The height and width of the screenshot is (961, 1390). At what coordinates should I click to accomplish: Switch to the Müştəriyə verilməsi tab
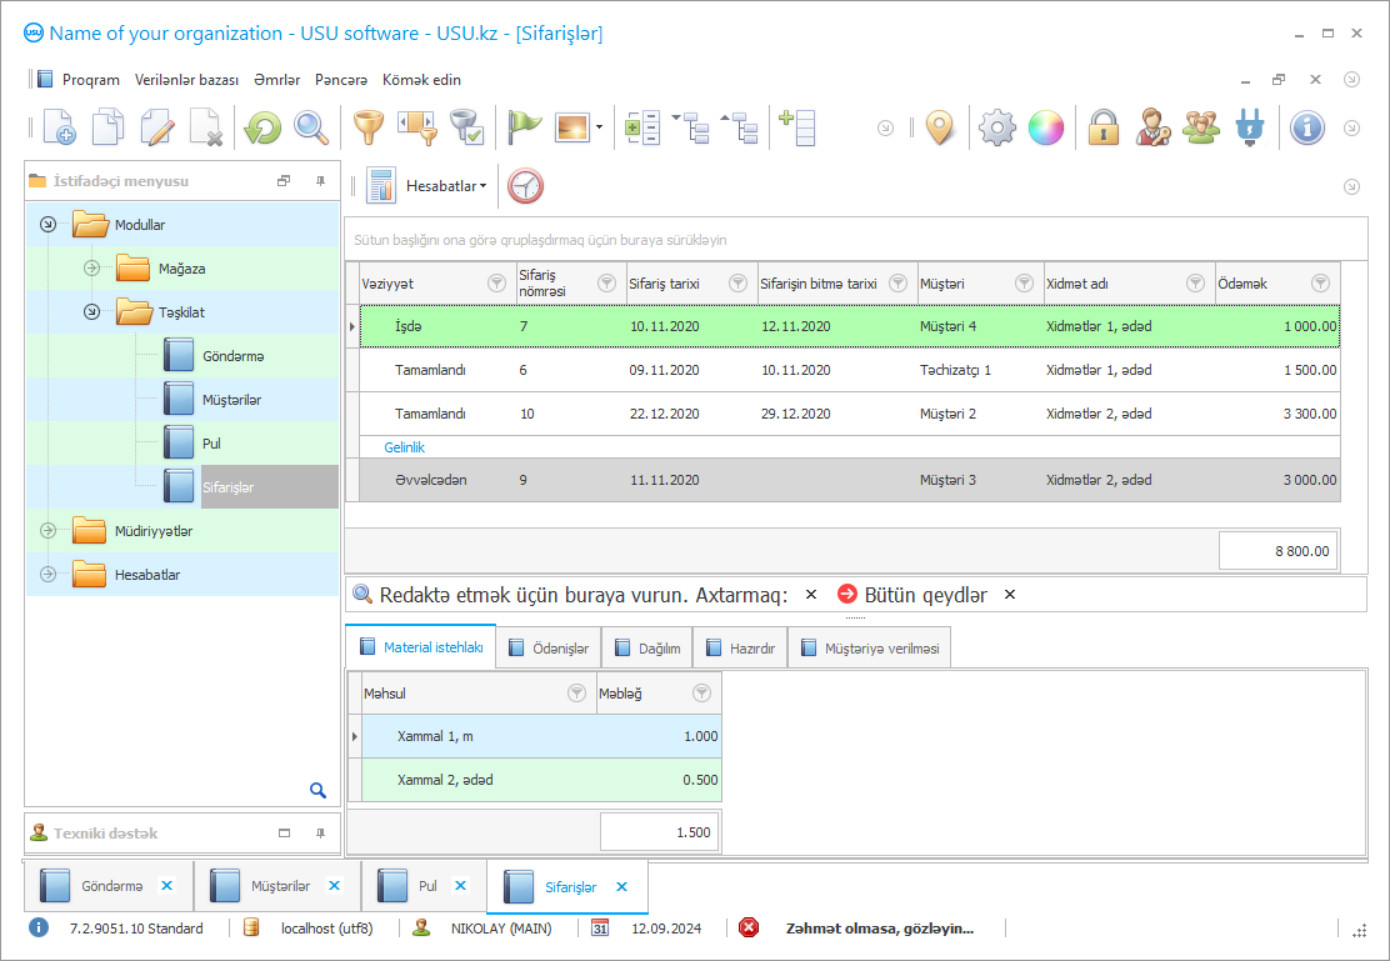(x=870, y=648)
